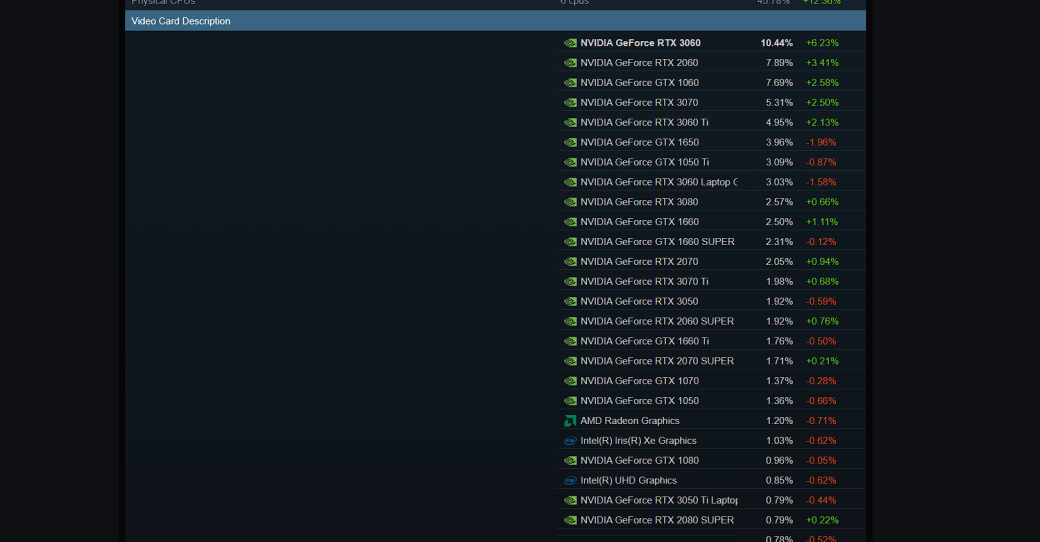Click the -0.71% change for AMD Radeon
This screenshot has height=542, width=1040.
[x=821, y=421]
